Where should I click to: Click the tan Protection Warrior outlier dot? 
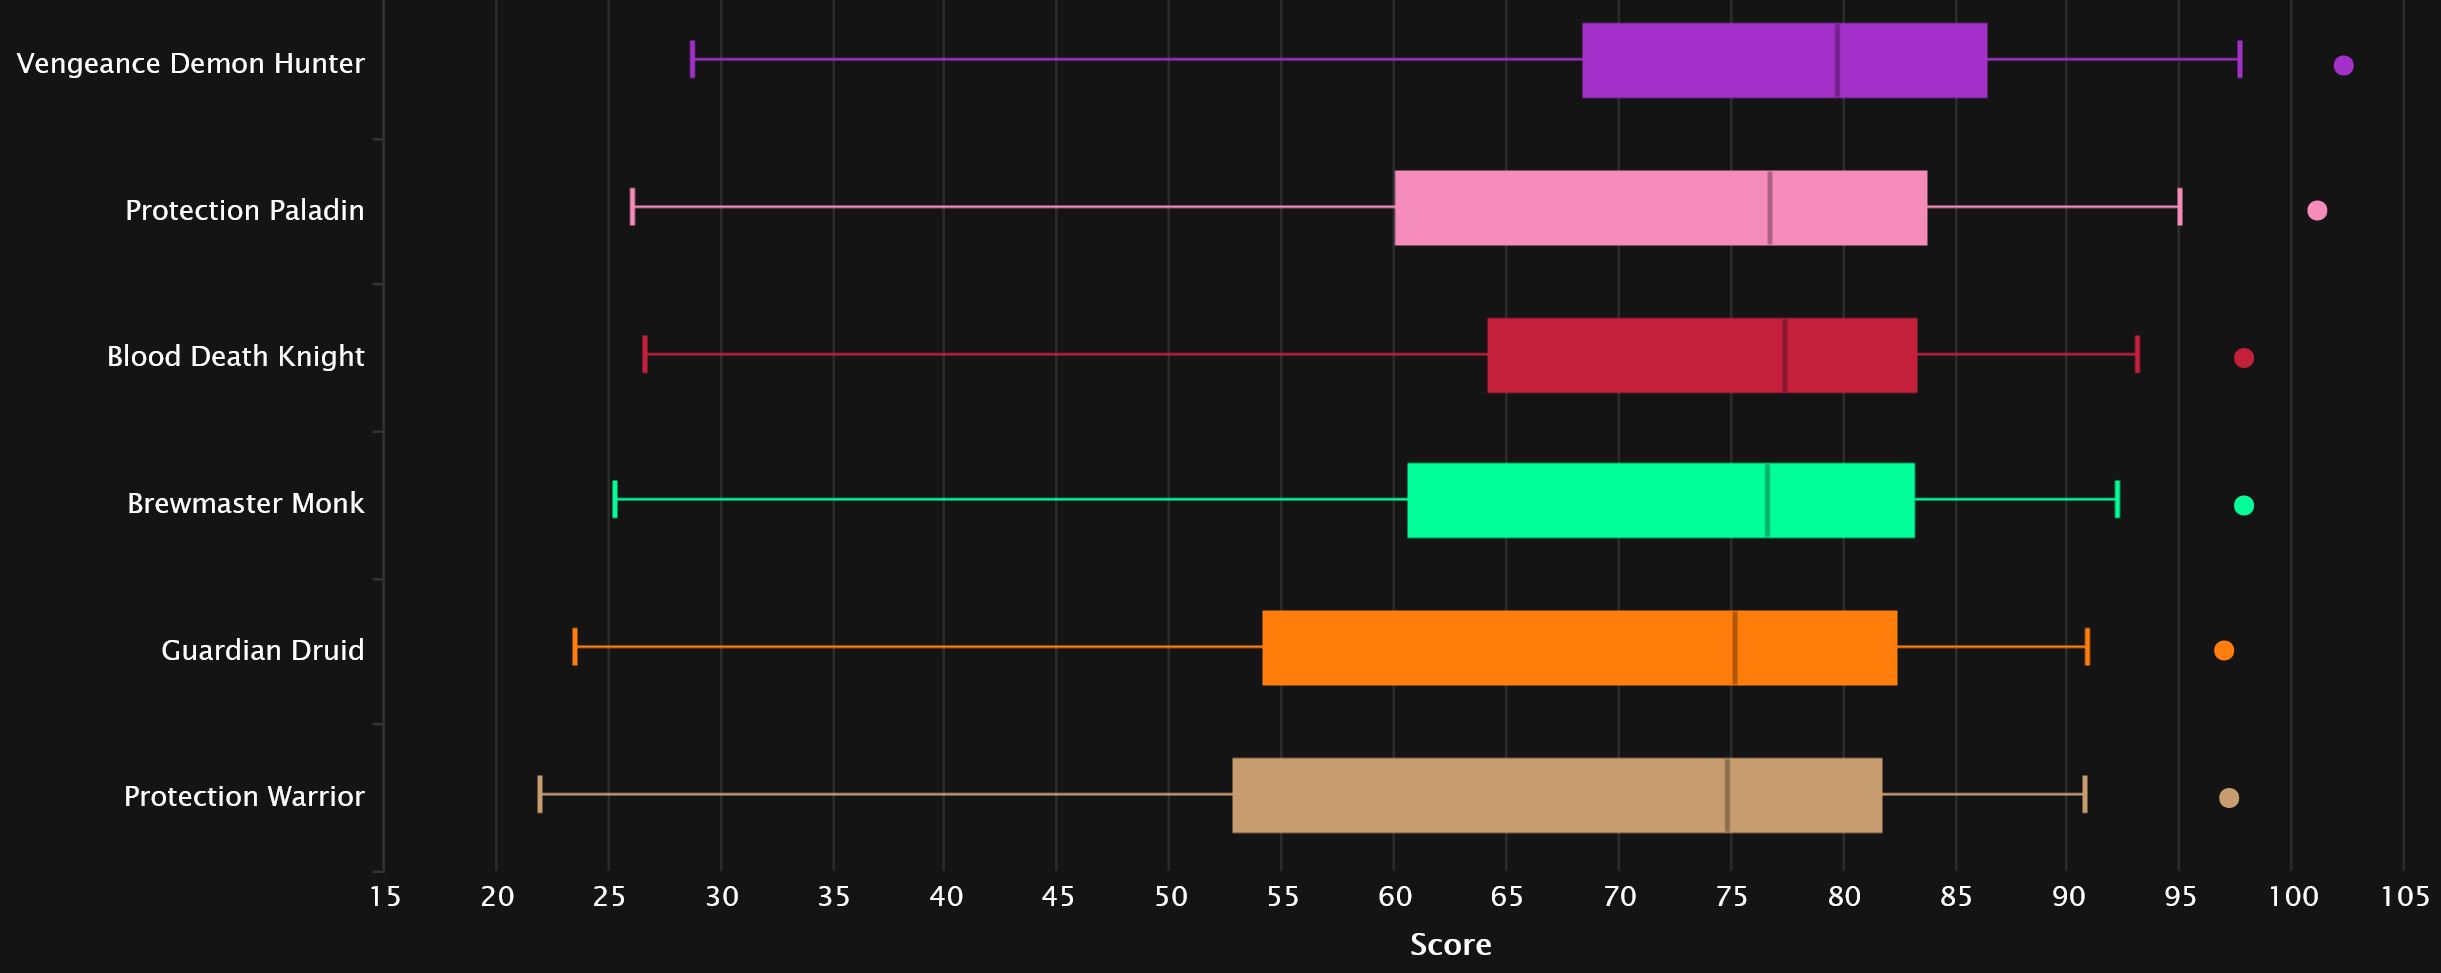[2229, 798]
